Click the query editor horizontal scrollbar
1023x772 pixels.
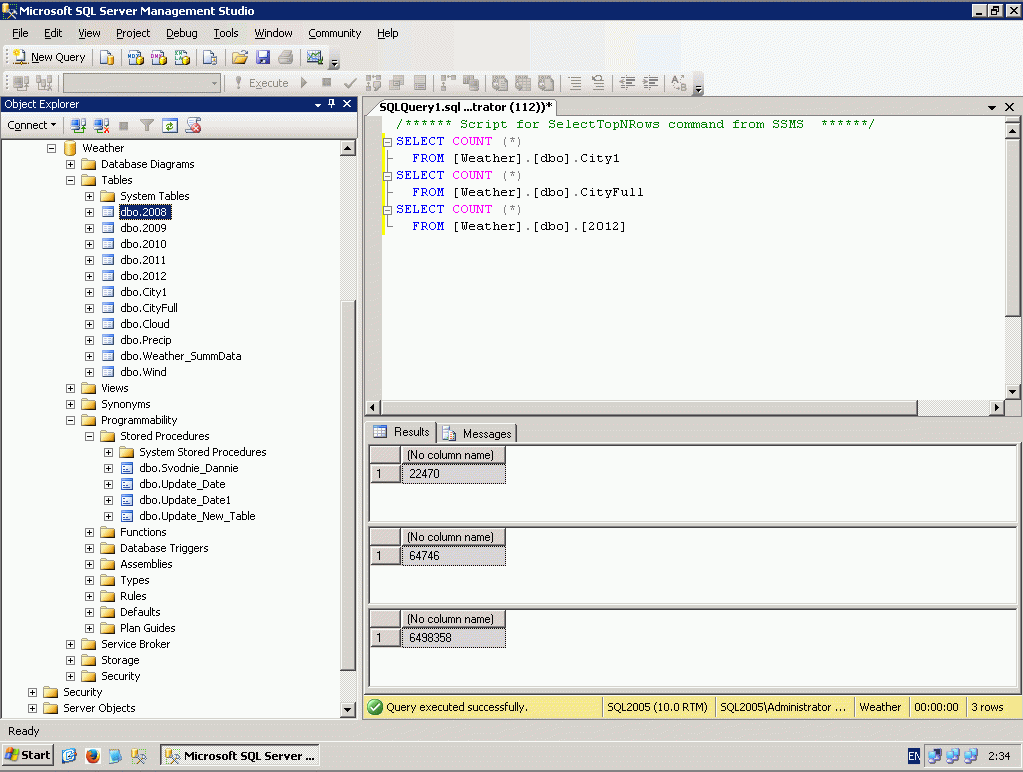[650, 407]
